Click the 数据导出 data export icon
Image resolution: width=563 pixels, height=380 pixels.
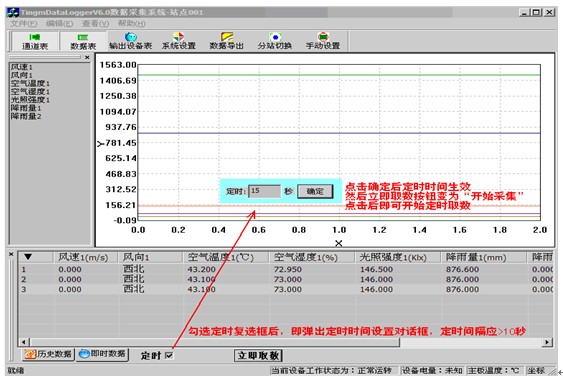(227, 41)
